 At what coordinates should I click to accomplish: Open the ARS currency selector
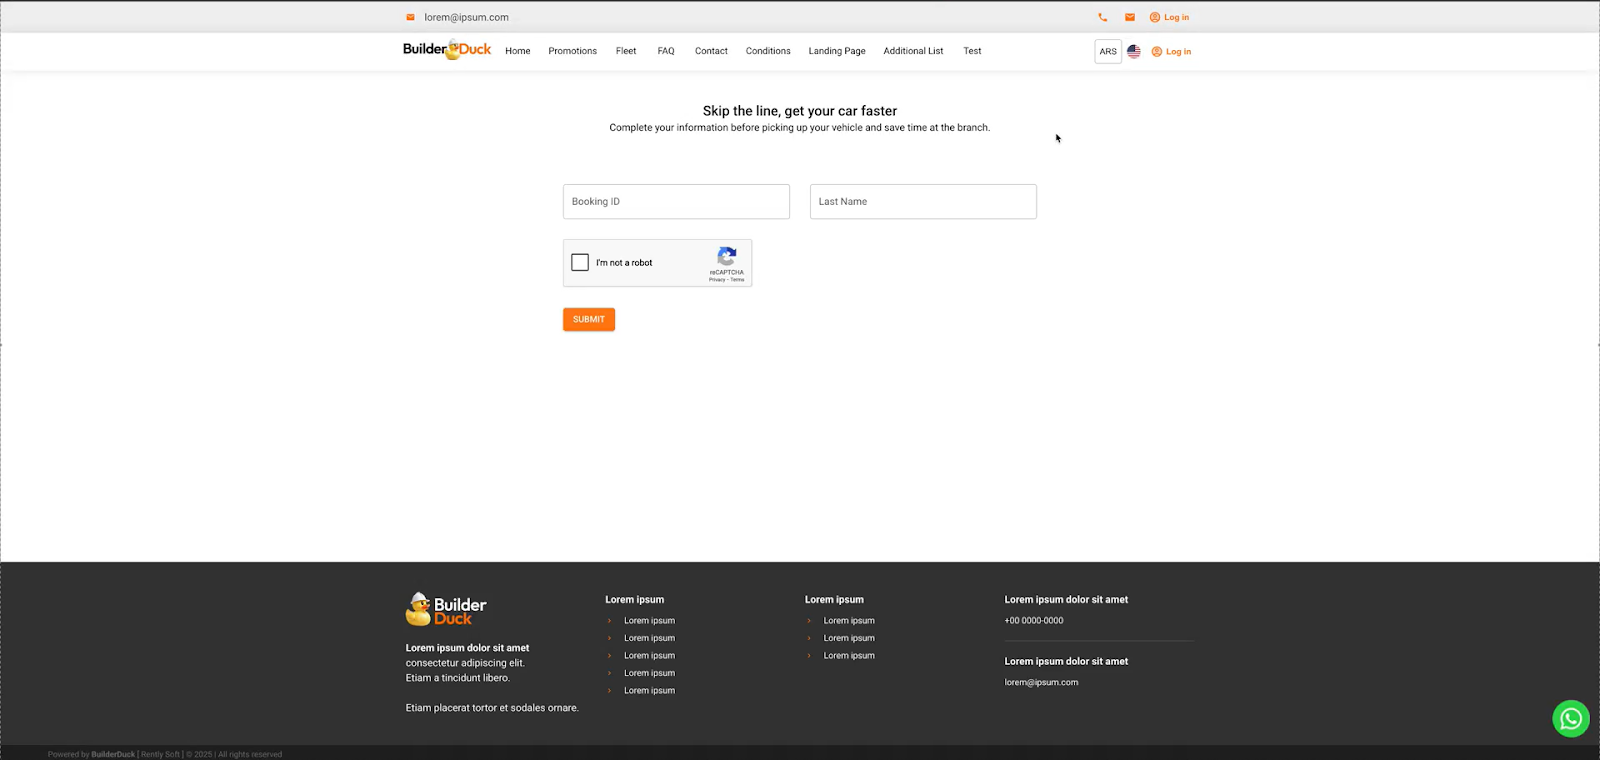click(1108, 51)
